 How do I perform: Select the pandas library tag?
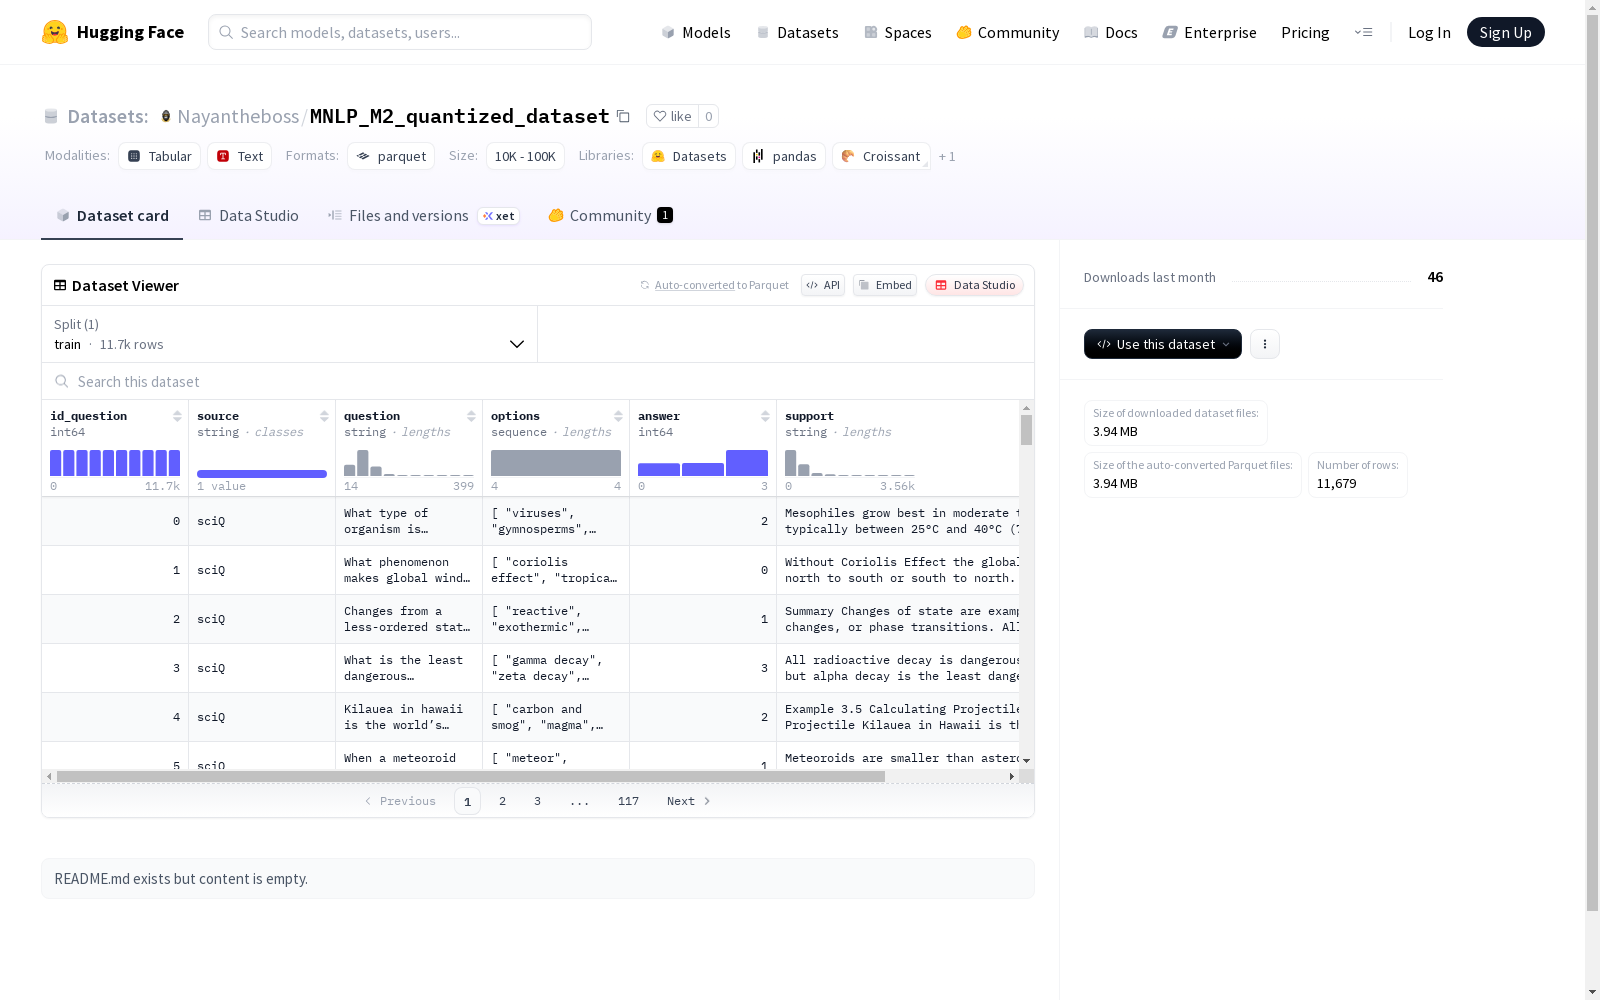[784, 156]
